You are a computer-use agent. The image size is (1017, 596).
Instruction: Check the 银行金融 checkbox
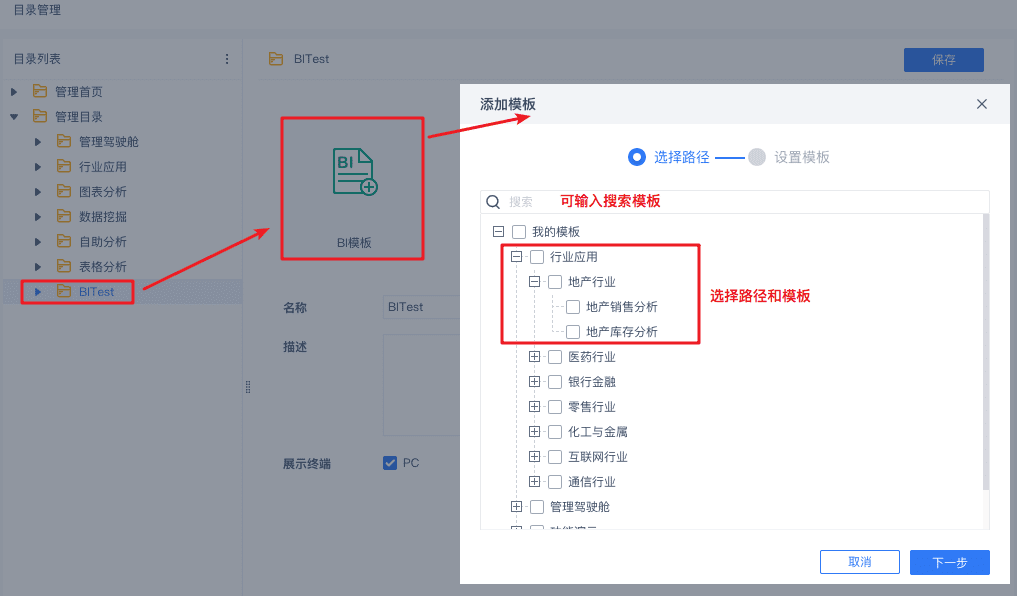tap(555, 382)
